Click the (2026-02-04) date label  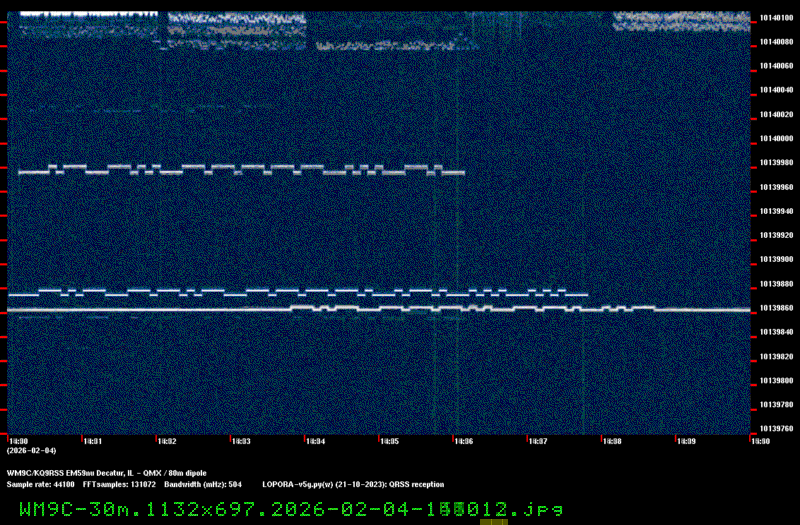coord(32,451)
